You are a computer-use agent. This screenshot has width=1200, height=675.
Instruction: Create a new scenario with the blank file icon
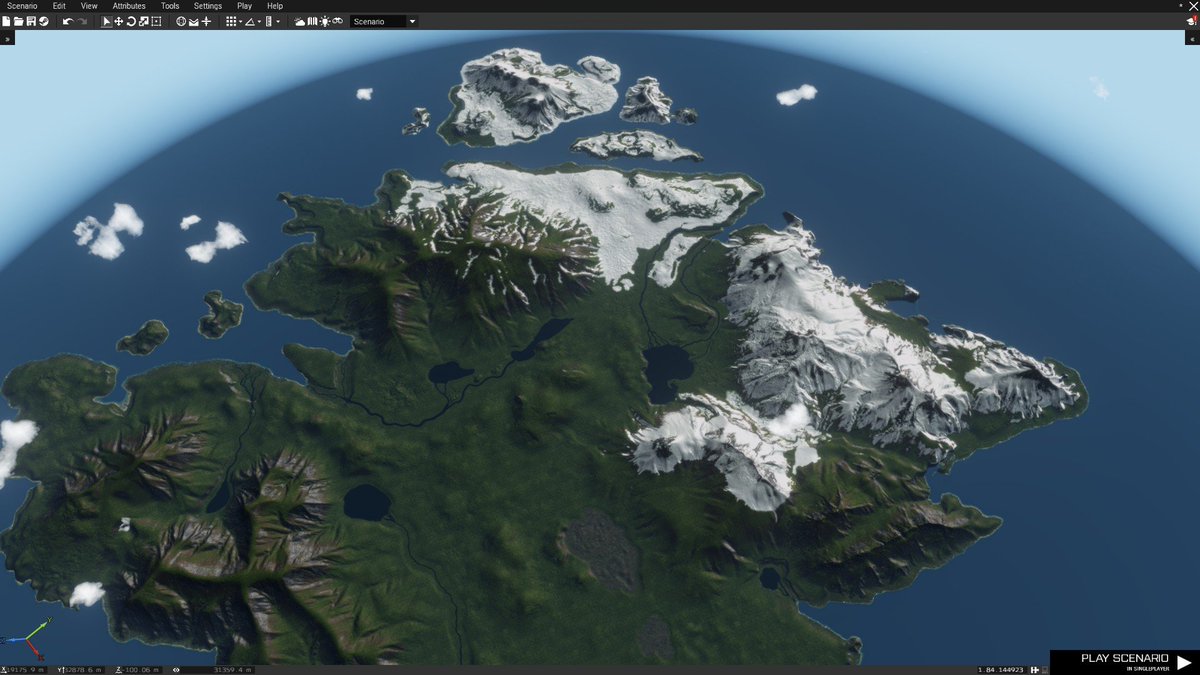6,20
